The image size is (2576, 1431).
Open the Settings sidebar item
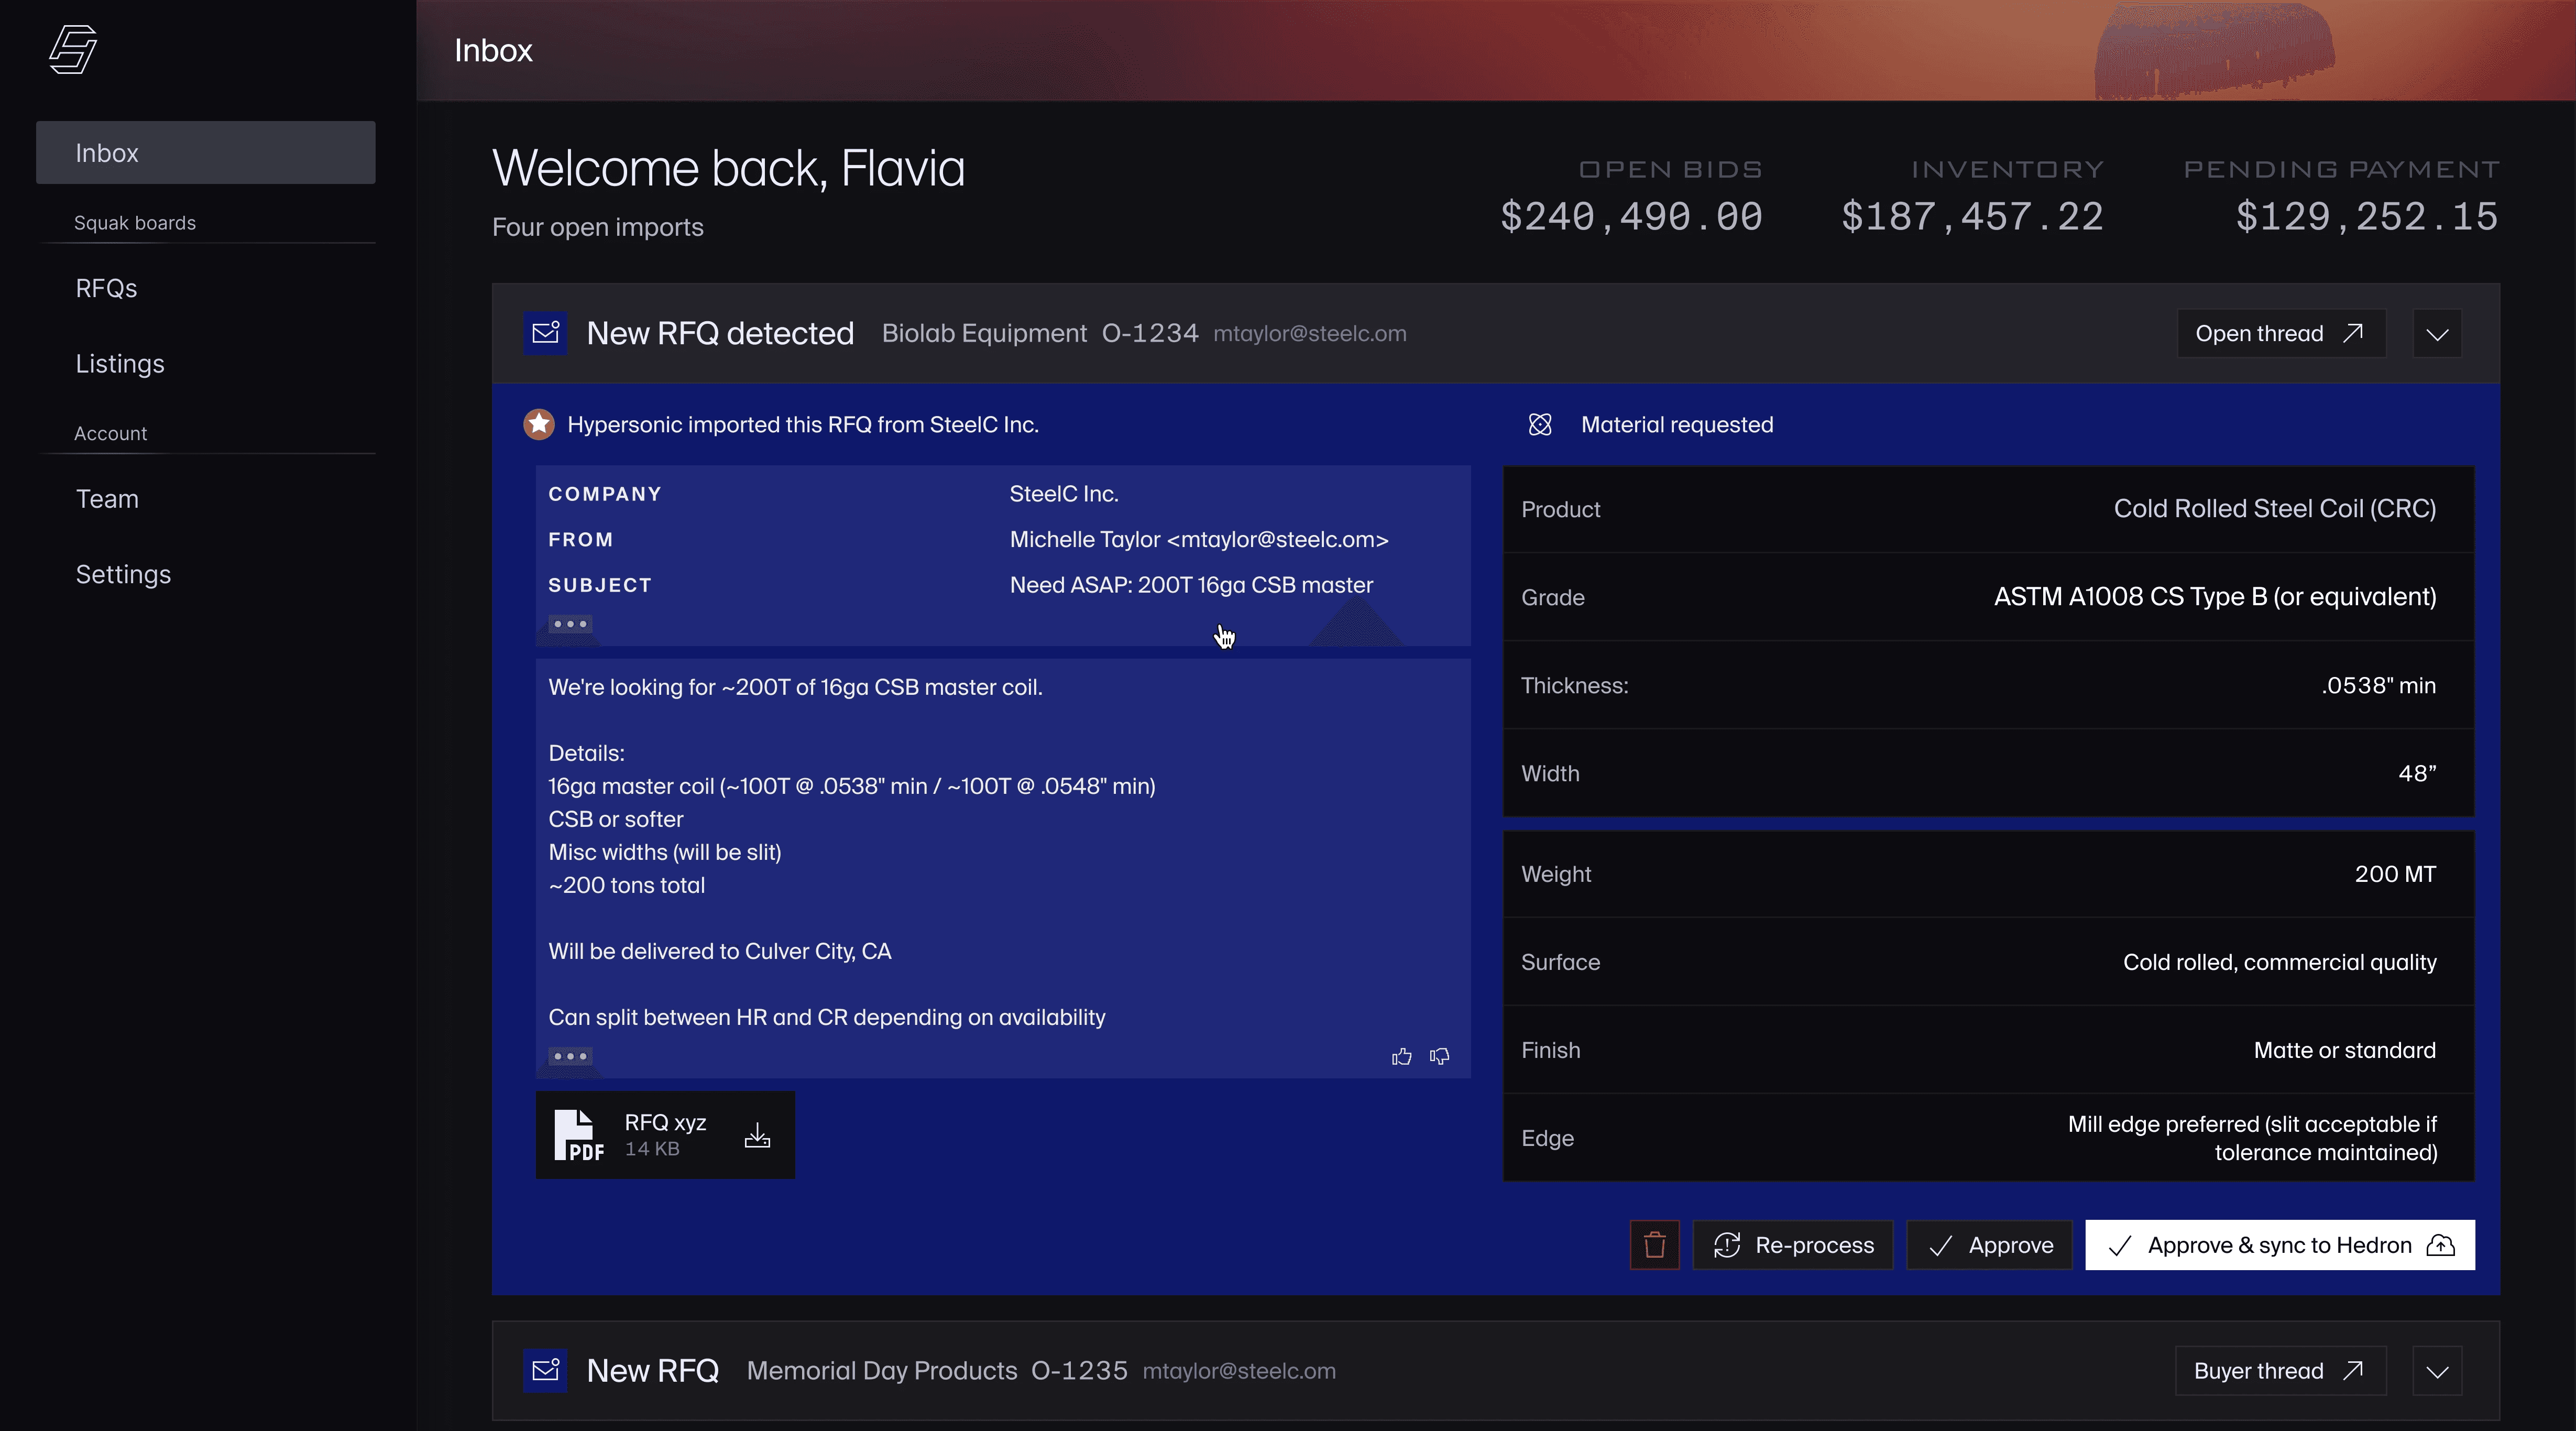point(123,574)
